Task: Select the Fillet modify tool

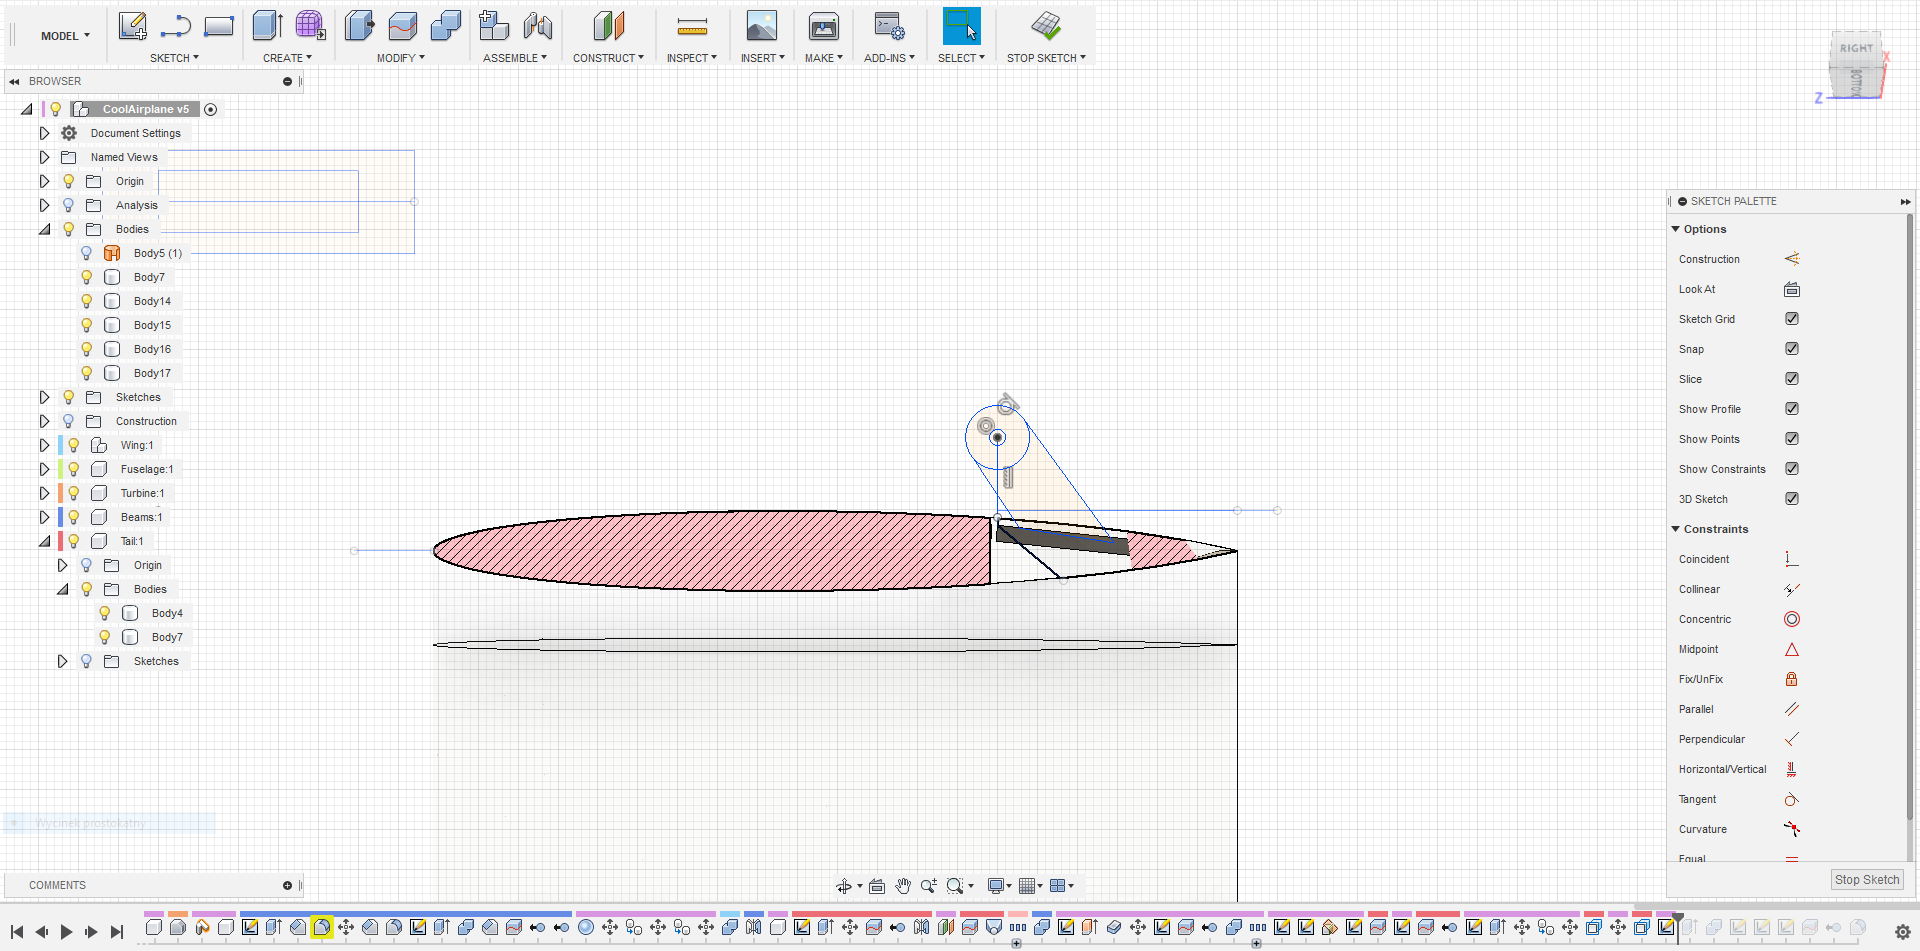Action: tap(403, 26)
